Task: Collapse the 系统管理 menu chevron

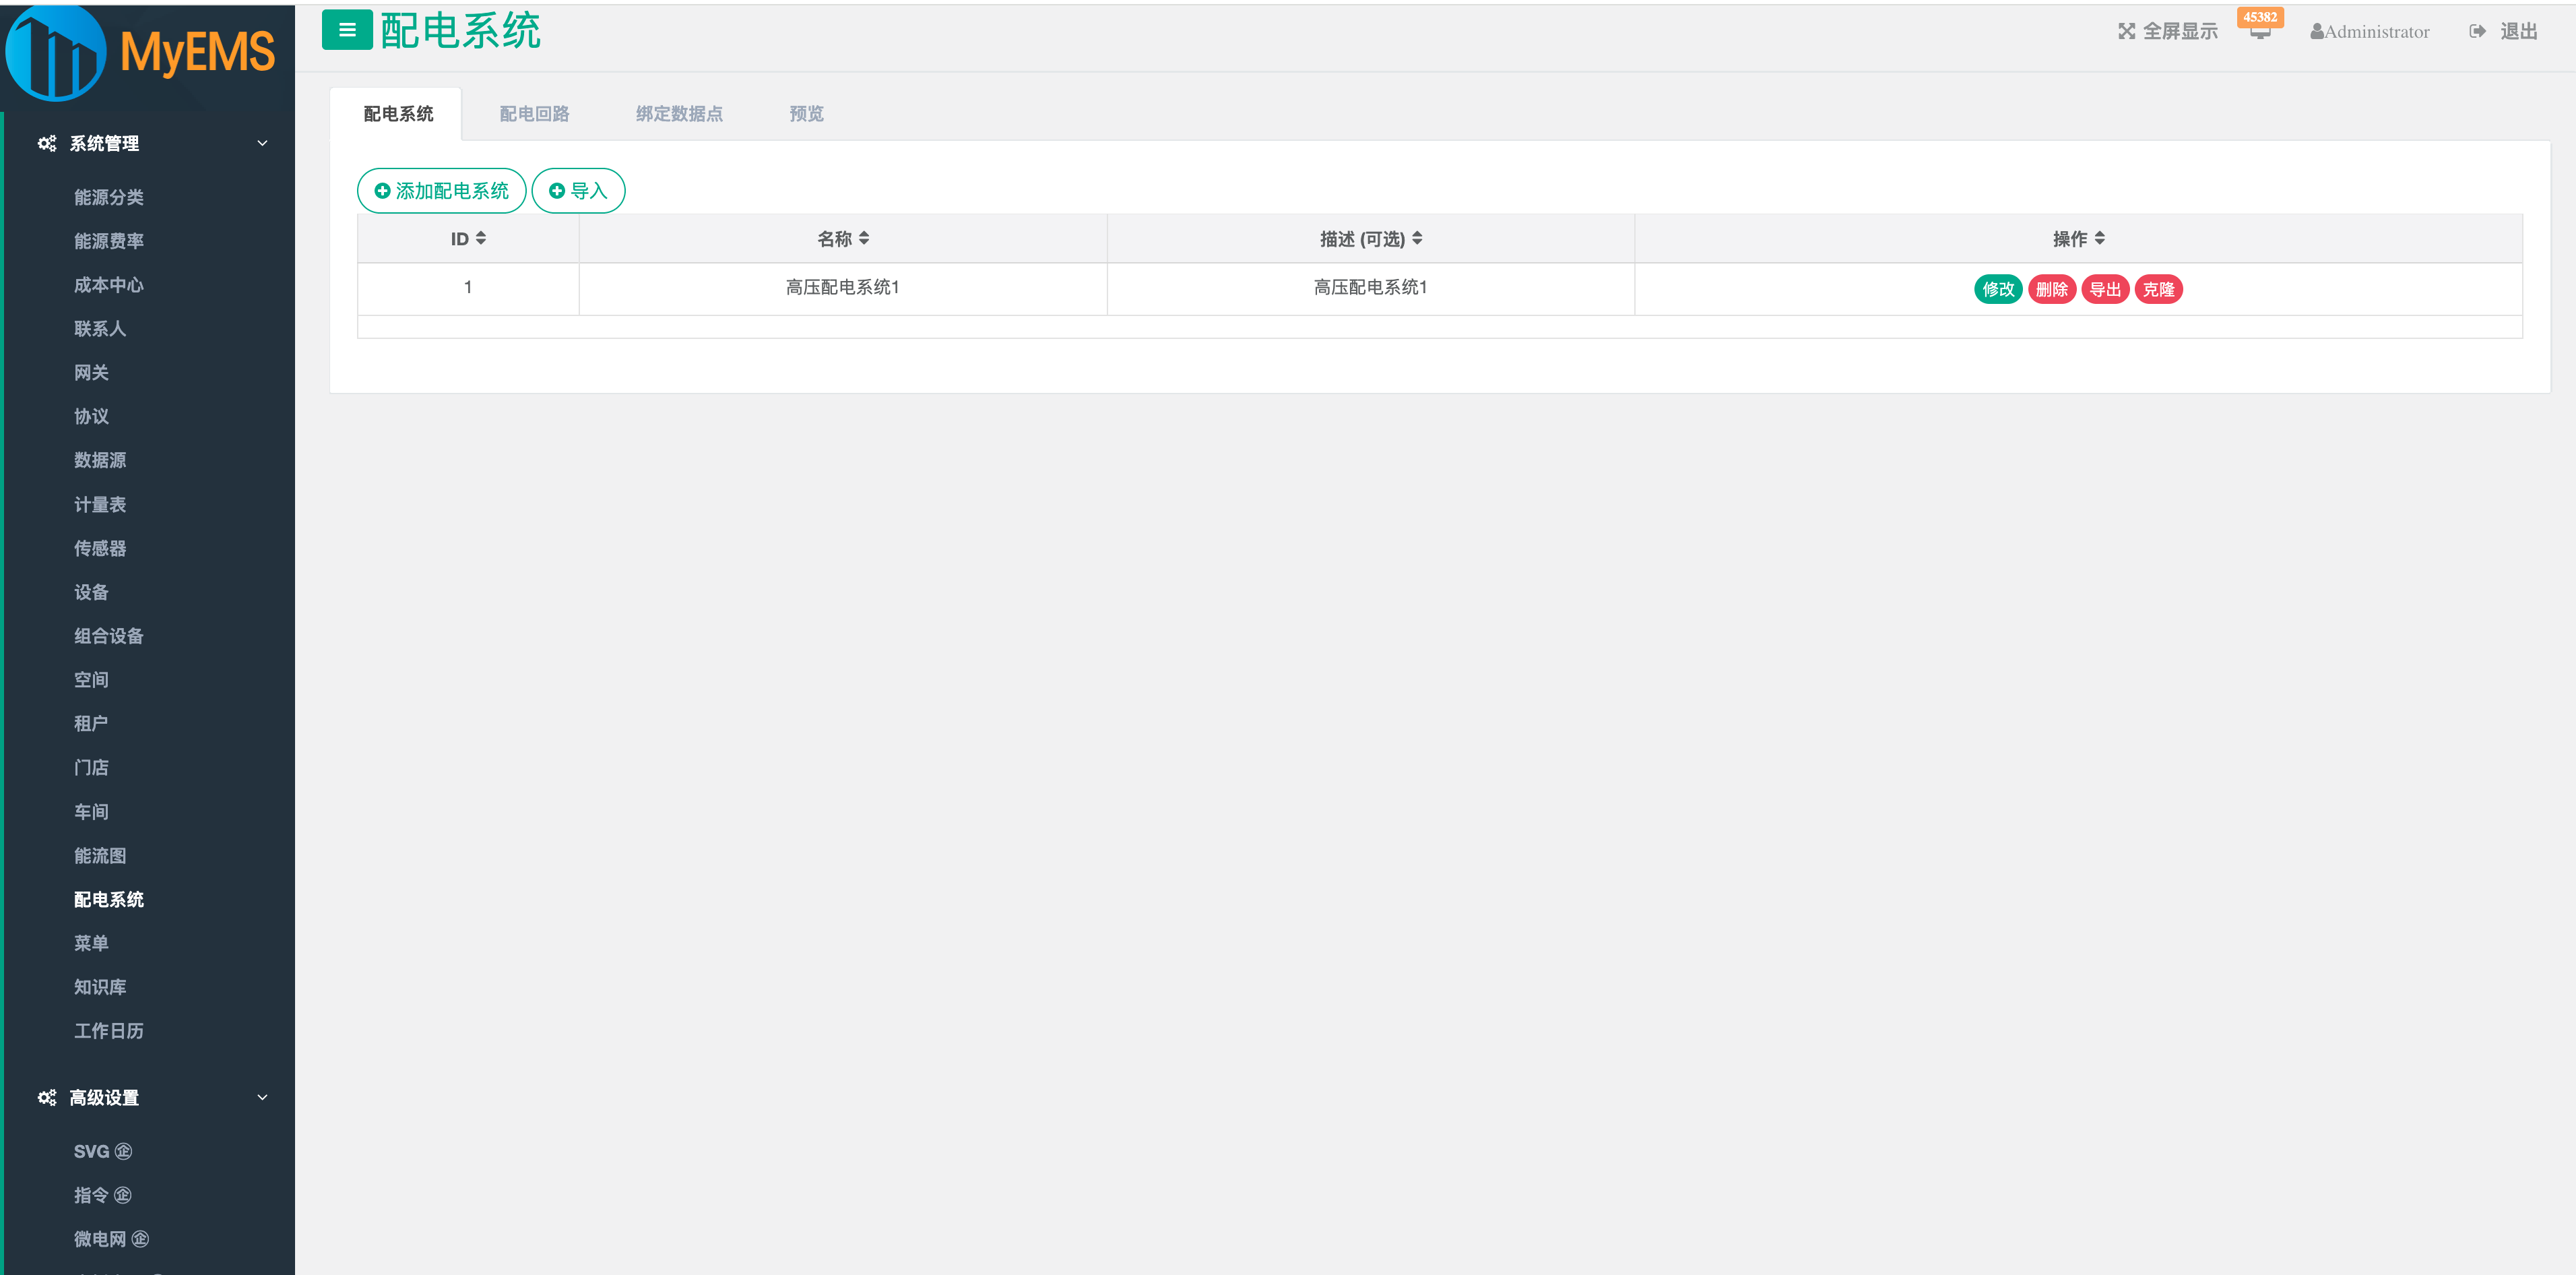Action: coord(262,144)
